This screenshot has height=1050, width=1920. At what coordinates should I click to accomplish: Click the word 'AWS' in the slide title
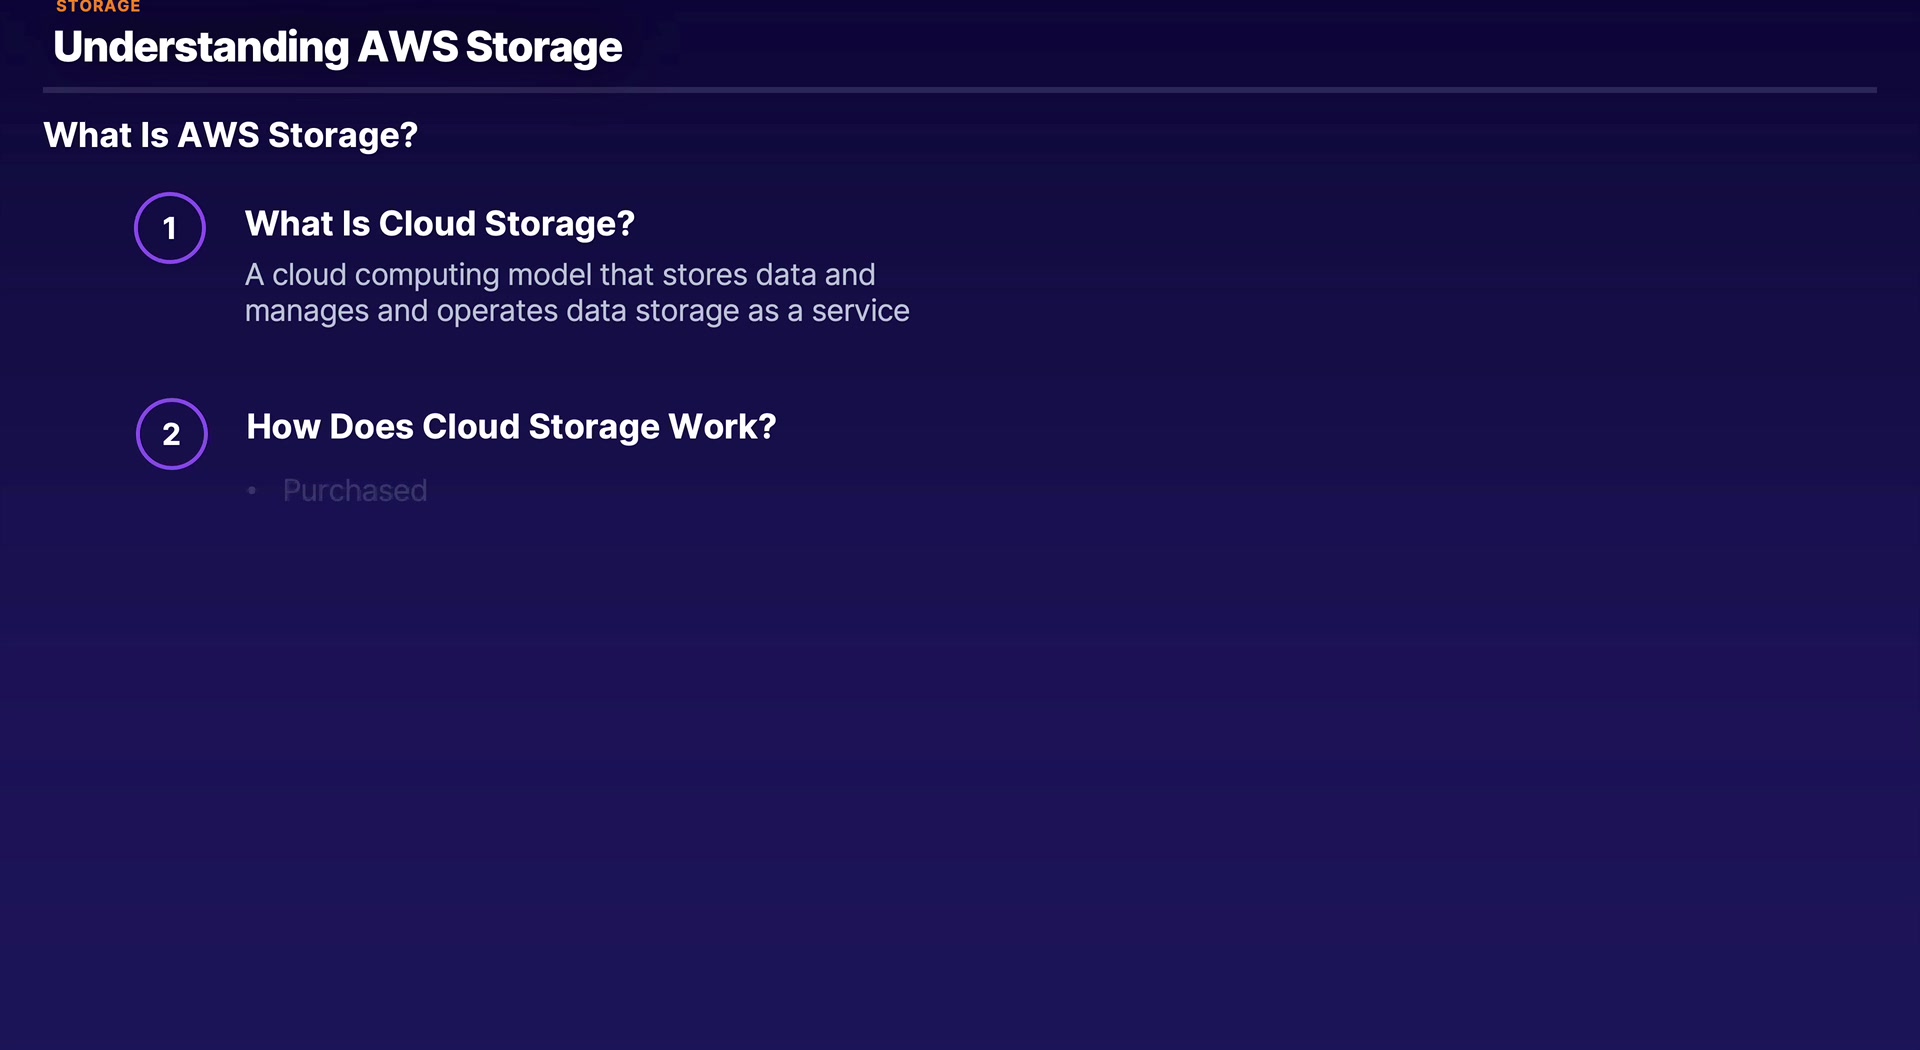(x=408, y=47)
